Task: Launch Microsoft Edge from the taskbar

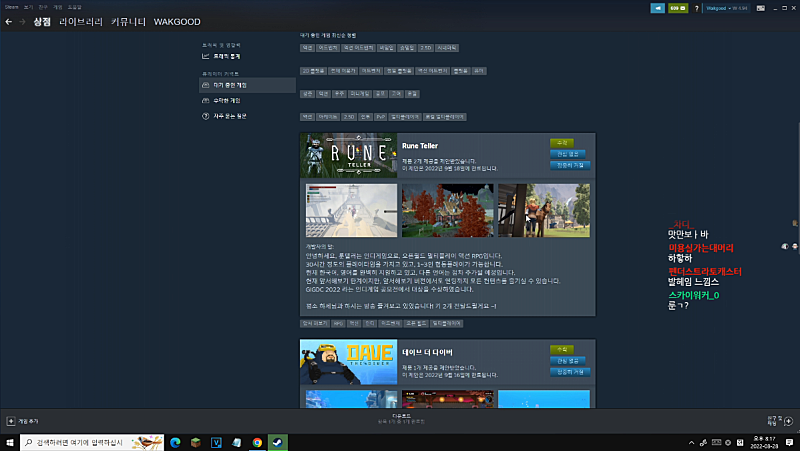Action: [x=175, y=442]
